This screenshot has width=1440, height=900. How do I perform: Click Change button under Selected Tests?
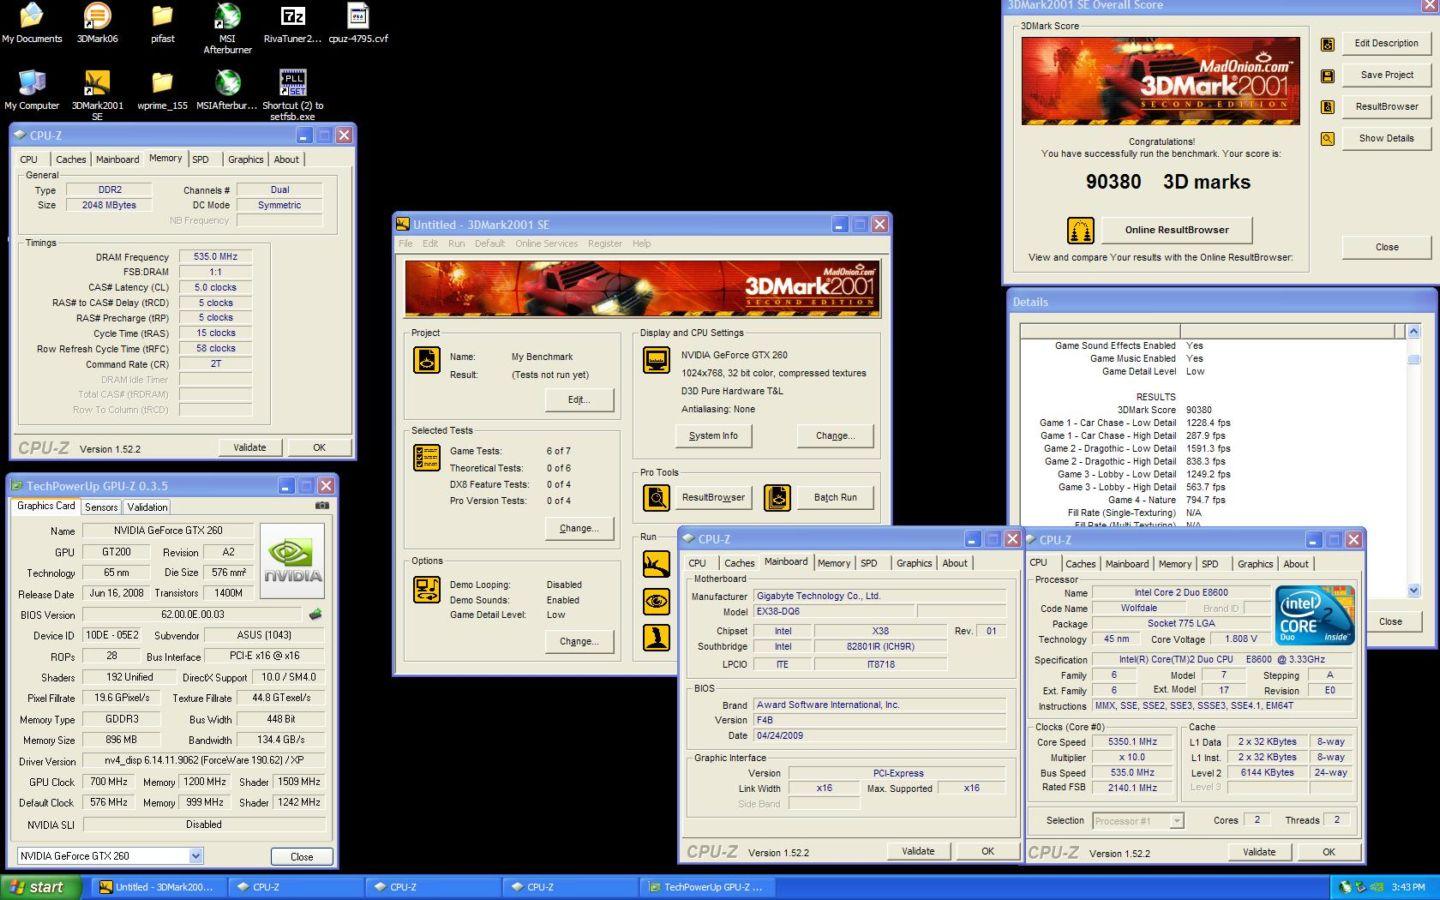tap(579, 528)
